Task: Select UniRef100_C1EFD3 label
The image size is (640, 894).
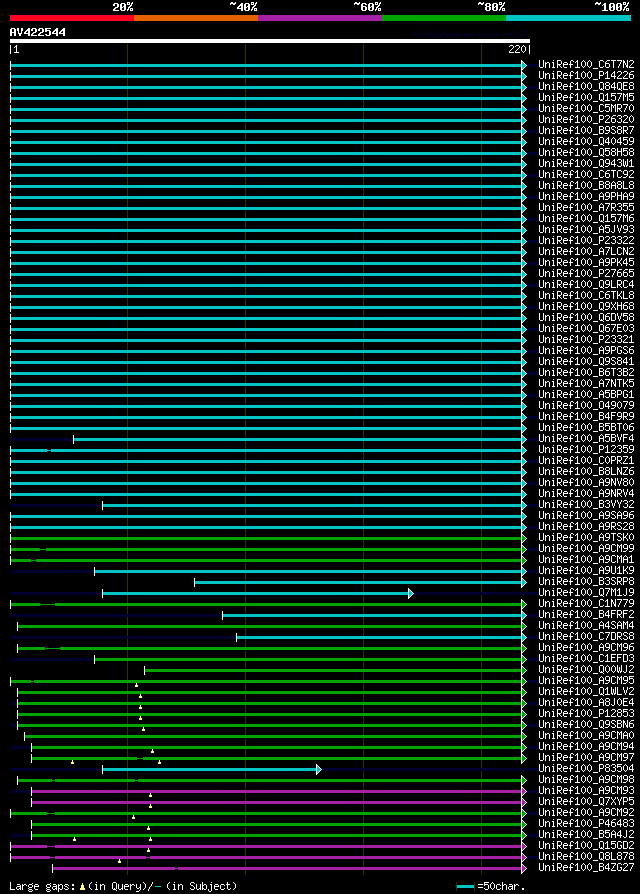Action: point(586,659)
